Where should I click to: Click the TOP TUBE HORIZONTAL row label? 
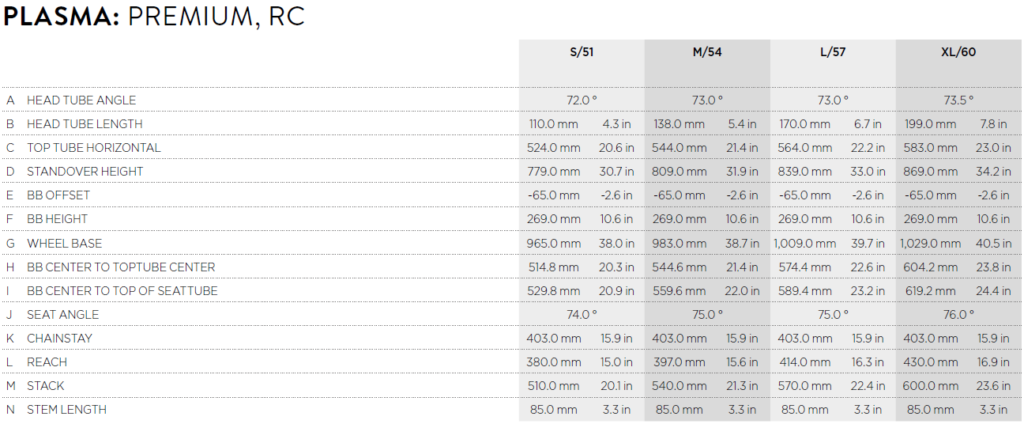93,148
